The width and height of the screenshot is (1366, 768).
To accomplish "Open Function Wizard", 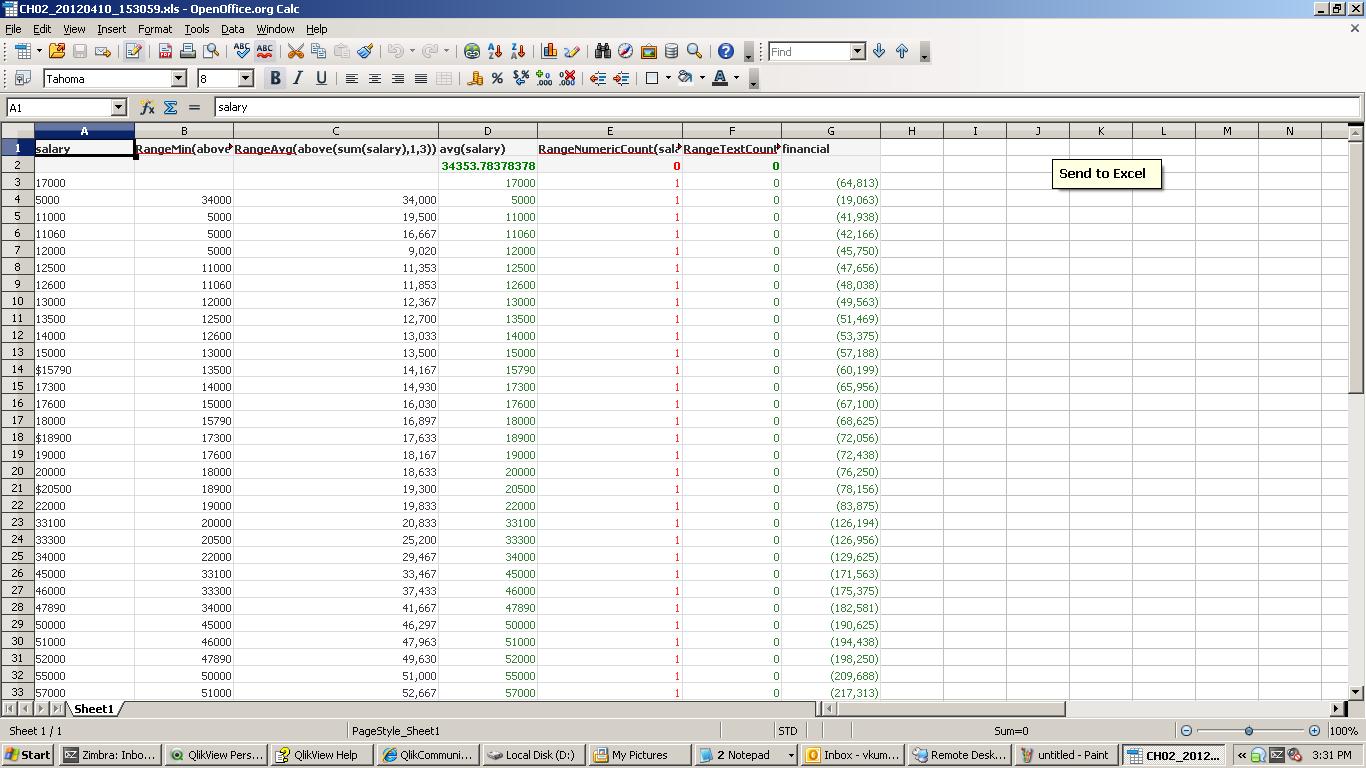I will point(147,107).
